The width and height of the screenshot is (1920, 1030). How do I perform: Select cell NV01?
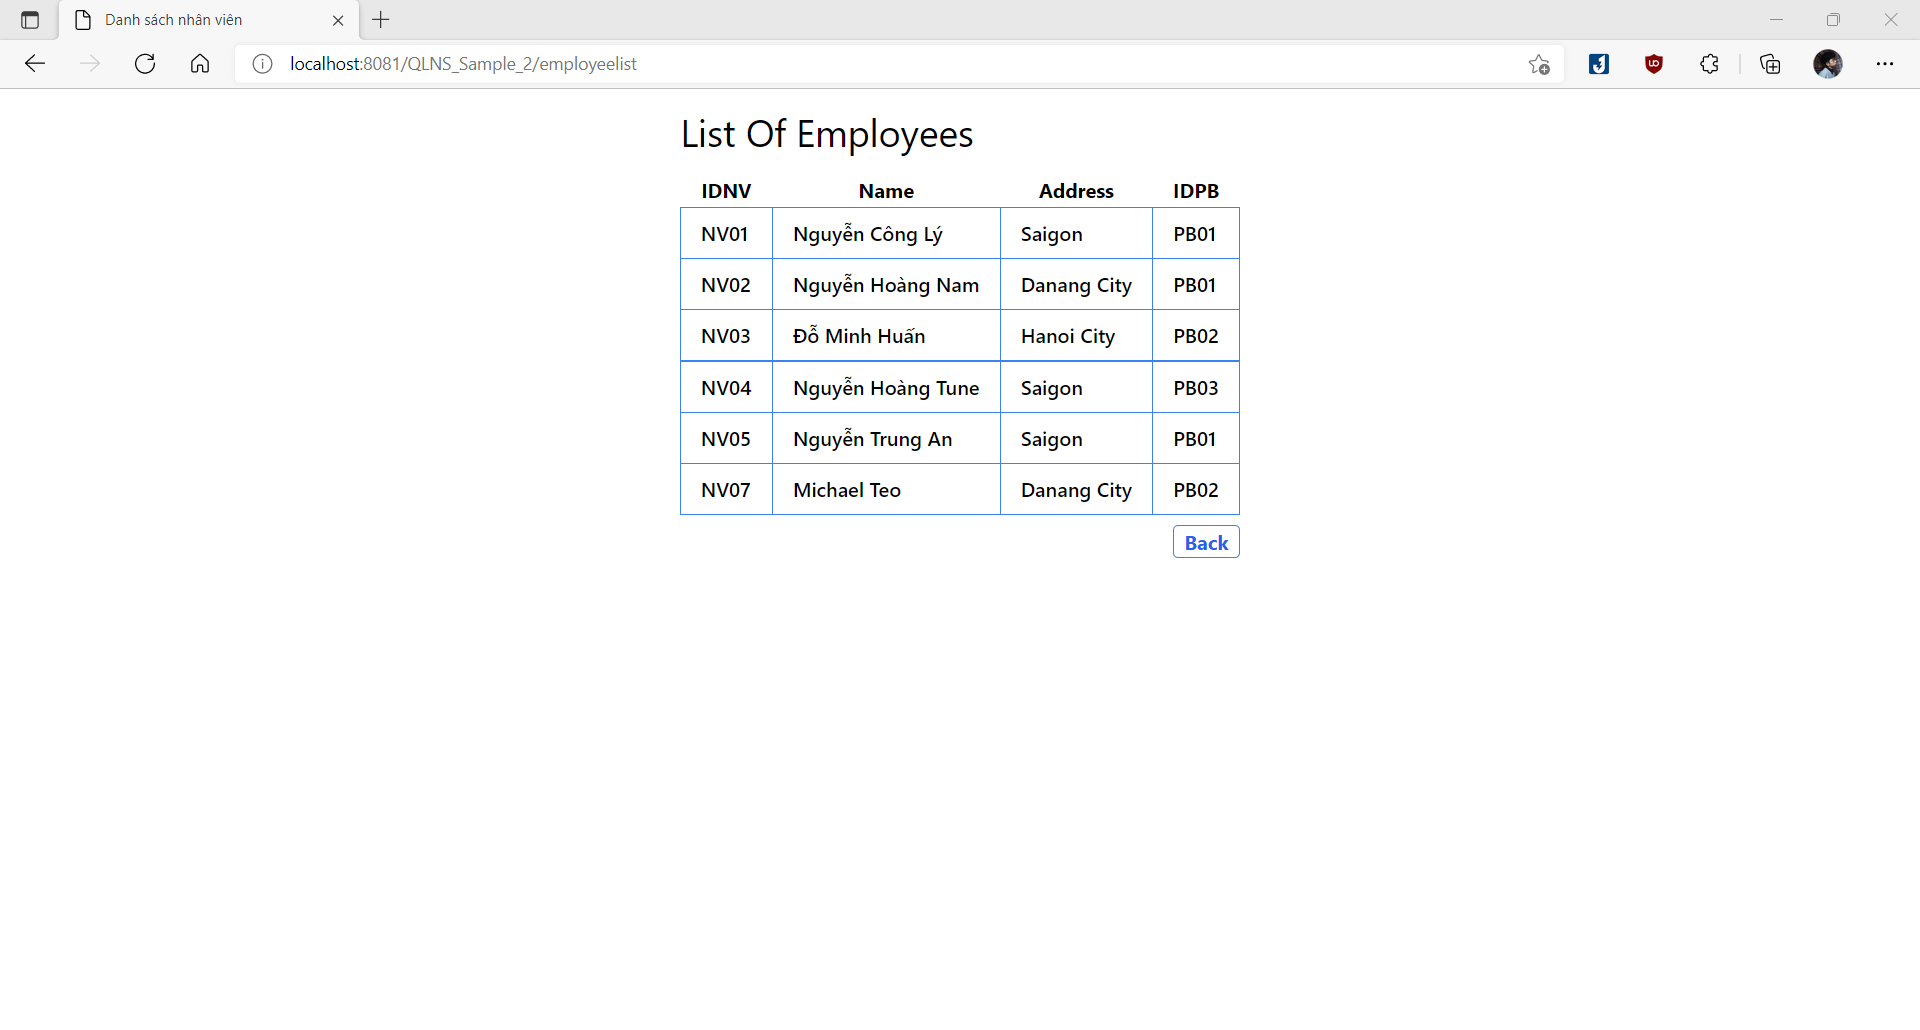(x=726, y=234)
